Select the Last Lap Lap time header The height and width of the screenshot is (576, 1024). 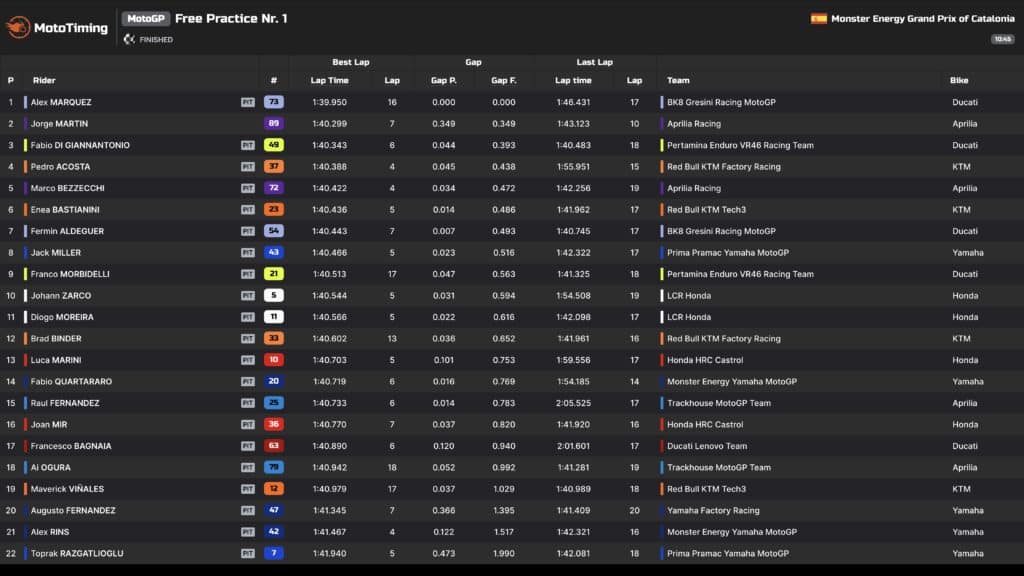(x=573, y=80)
